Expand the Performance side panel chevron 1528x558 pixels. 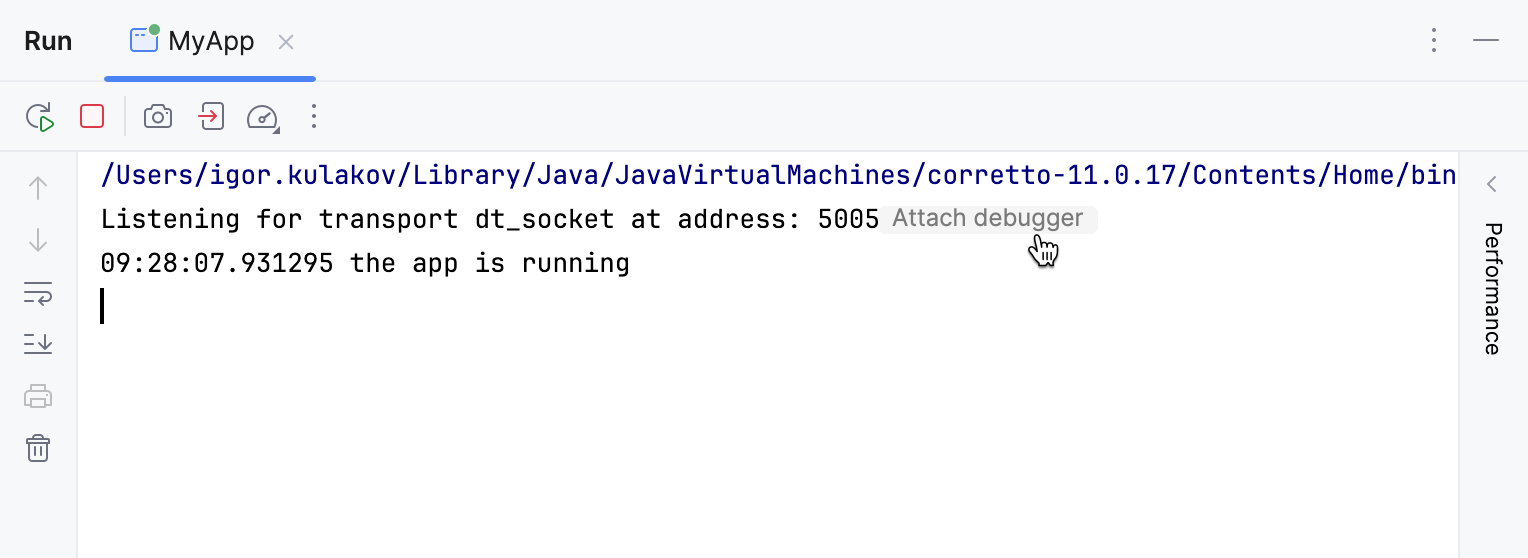[x=1492, y=185]
